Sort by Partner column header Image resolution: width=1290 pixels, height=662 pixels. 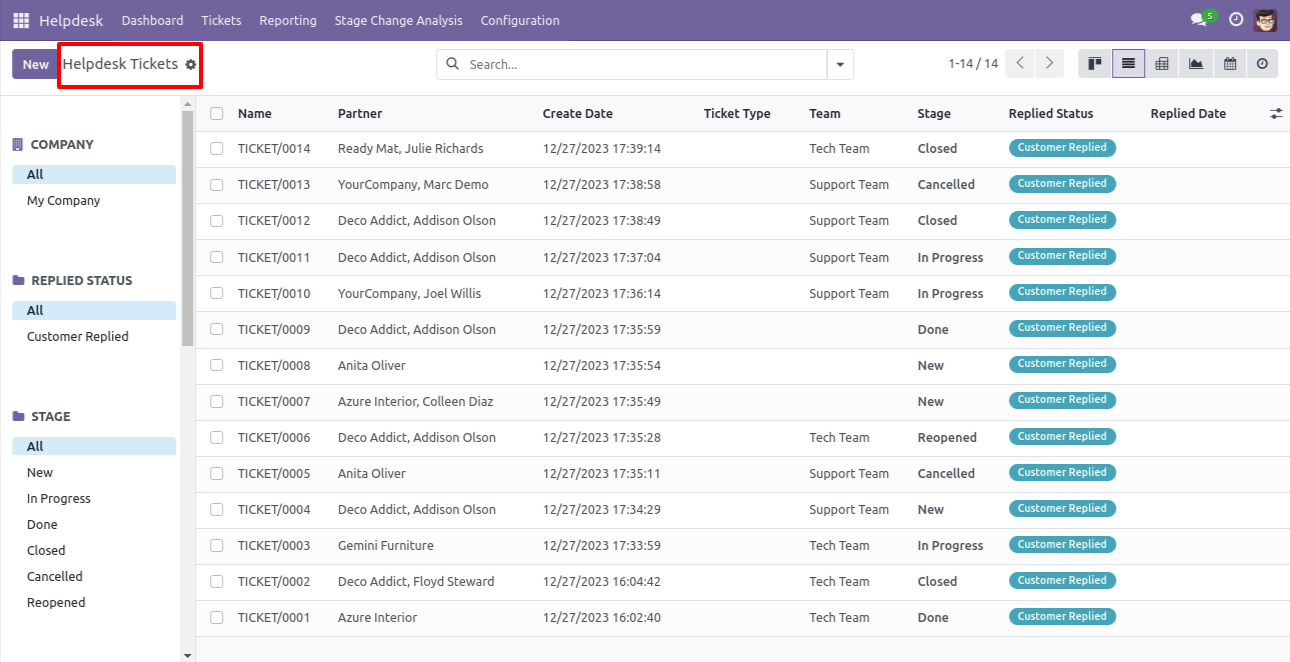[360, 114]
